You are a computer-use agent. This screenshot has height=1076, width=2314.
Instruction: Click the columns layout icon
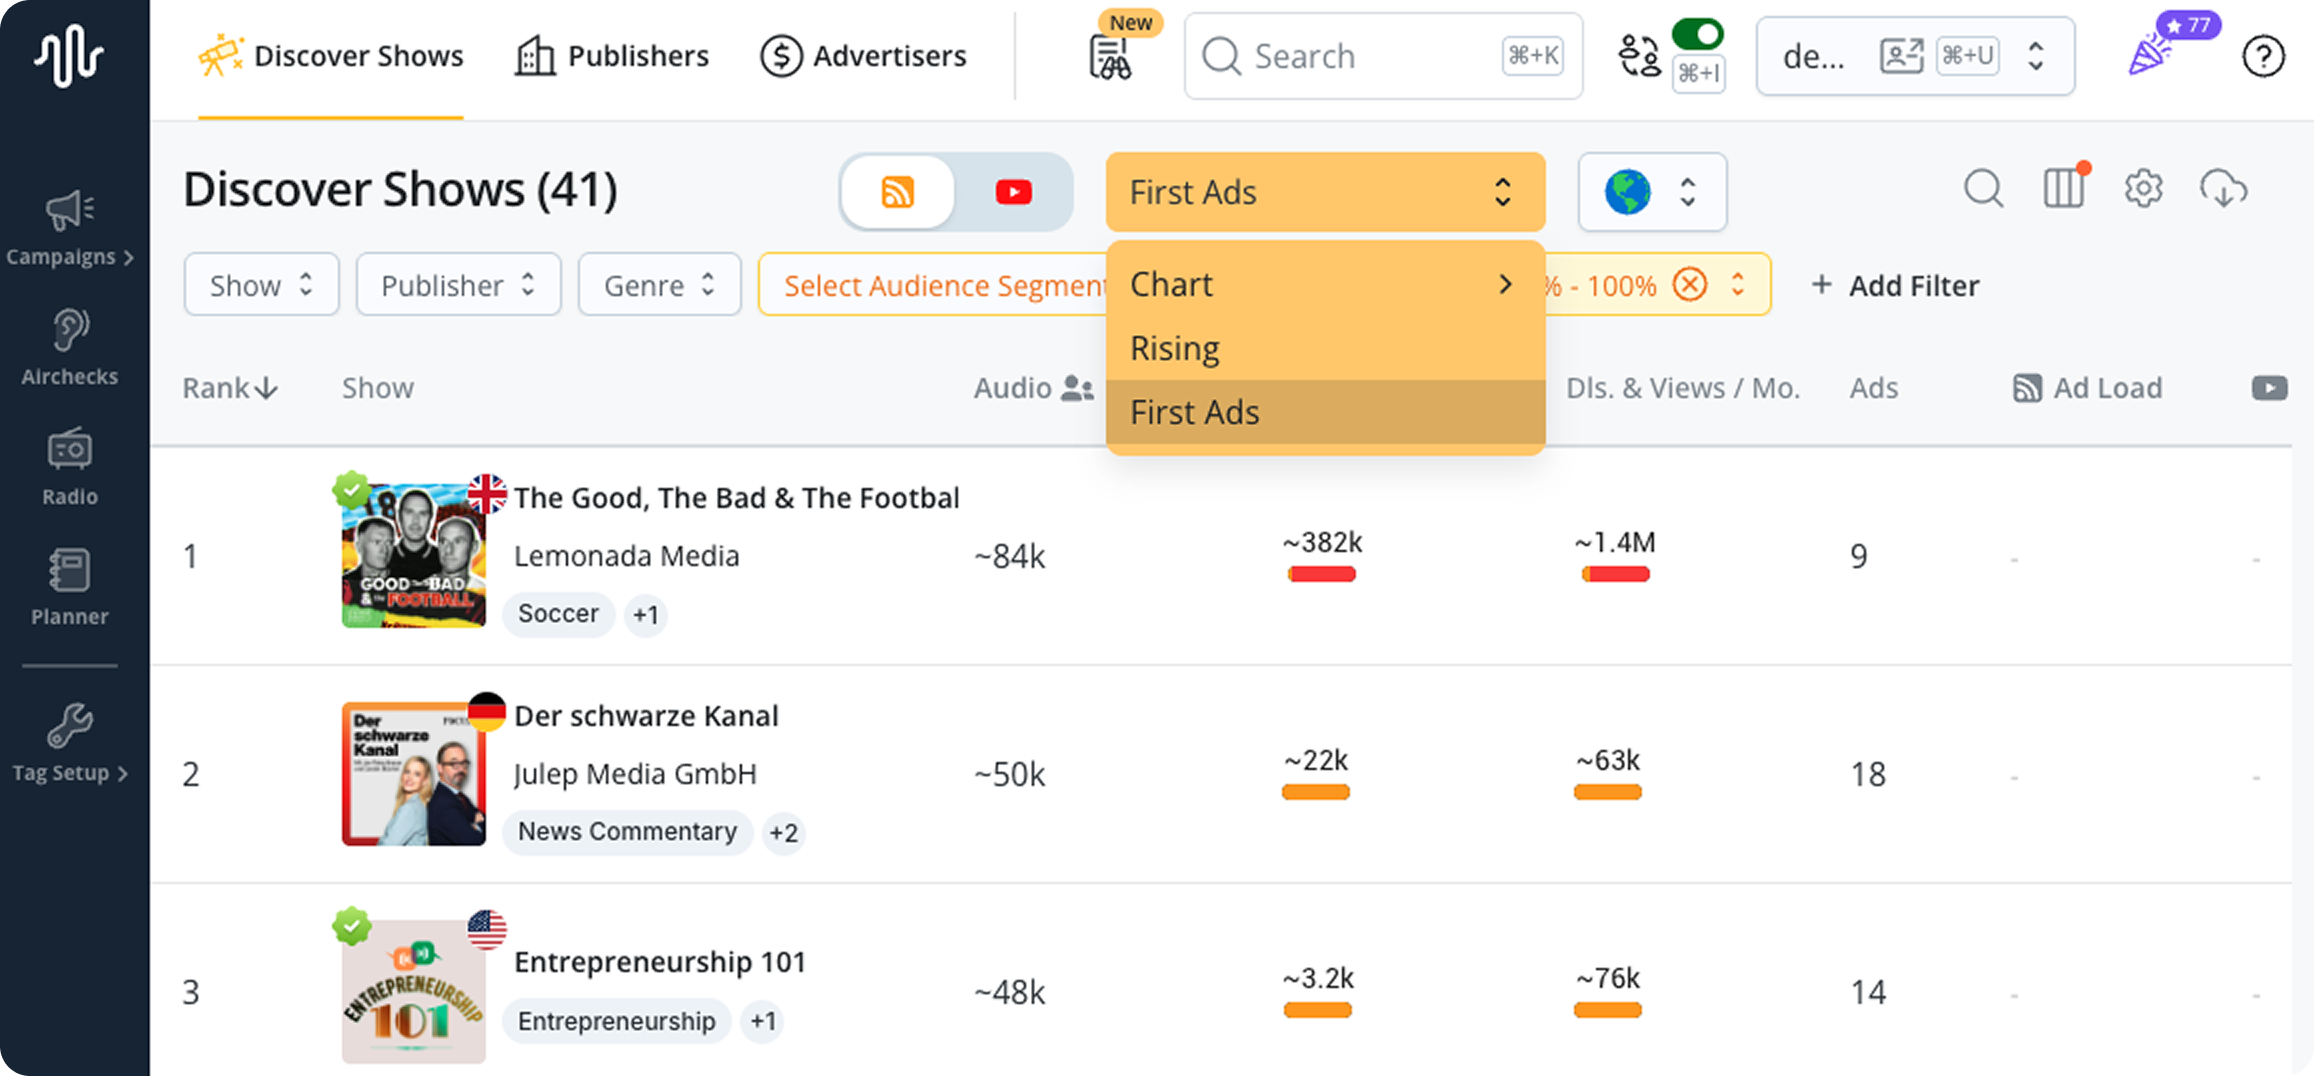pos(2064,189)
